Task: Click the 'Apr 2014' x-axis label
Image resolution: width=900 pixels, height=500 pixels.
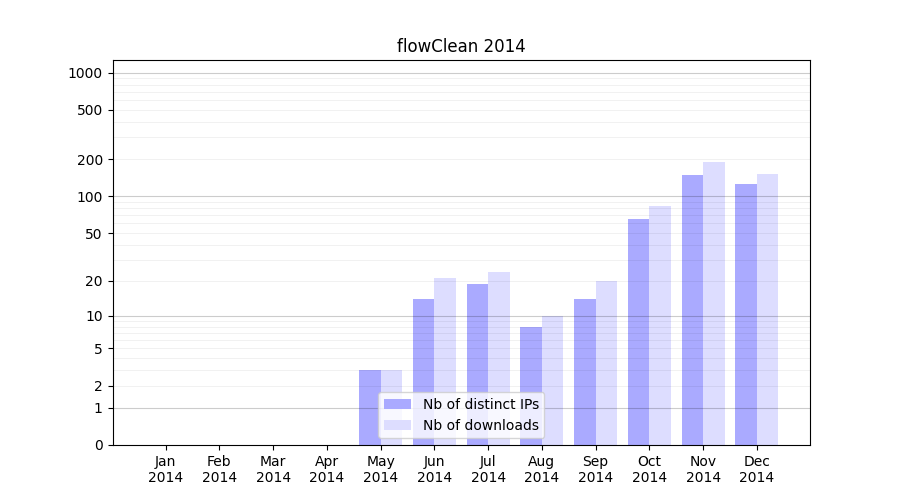Action: pyautogui.click(x=327, y=469)
